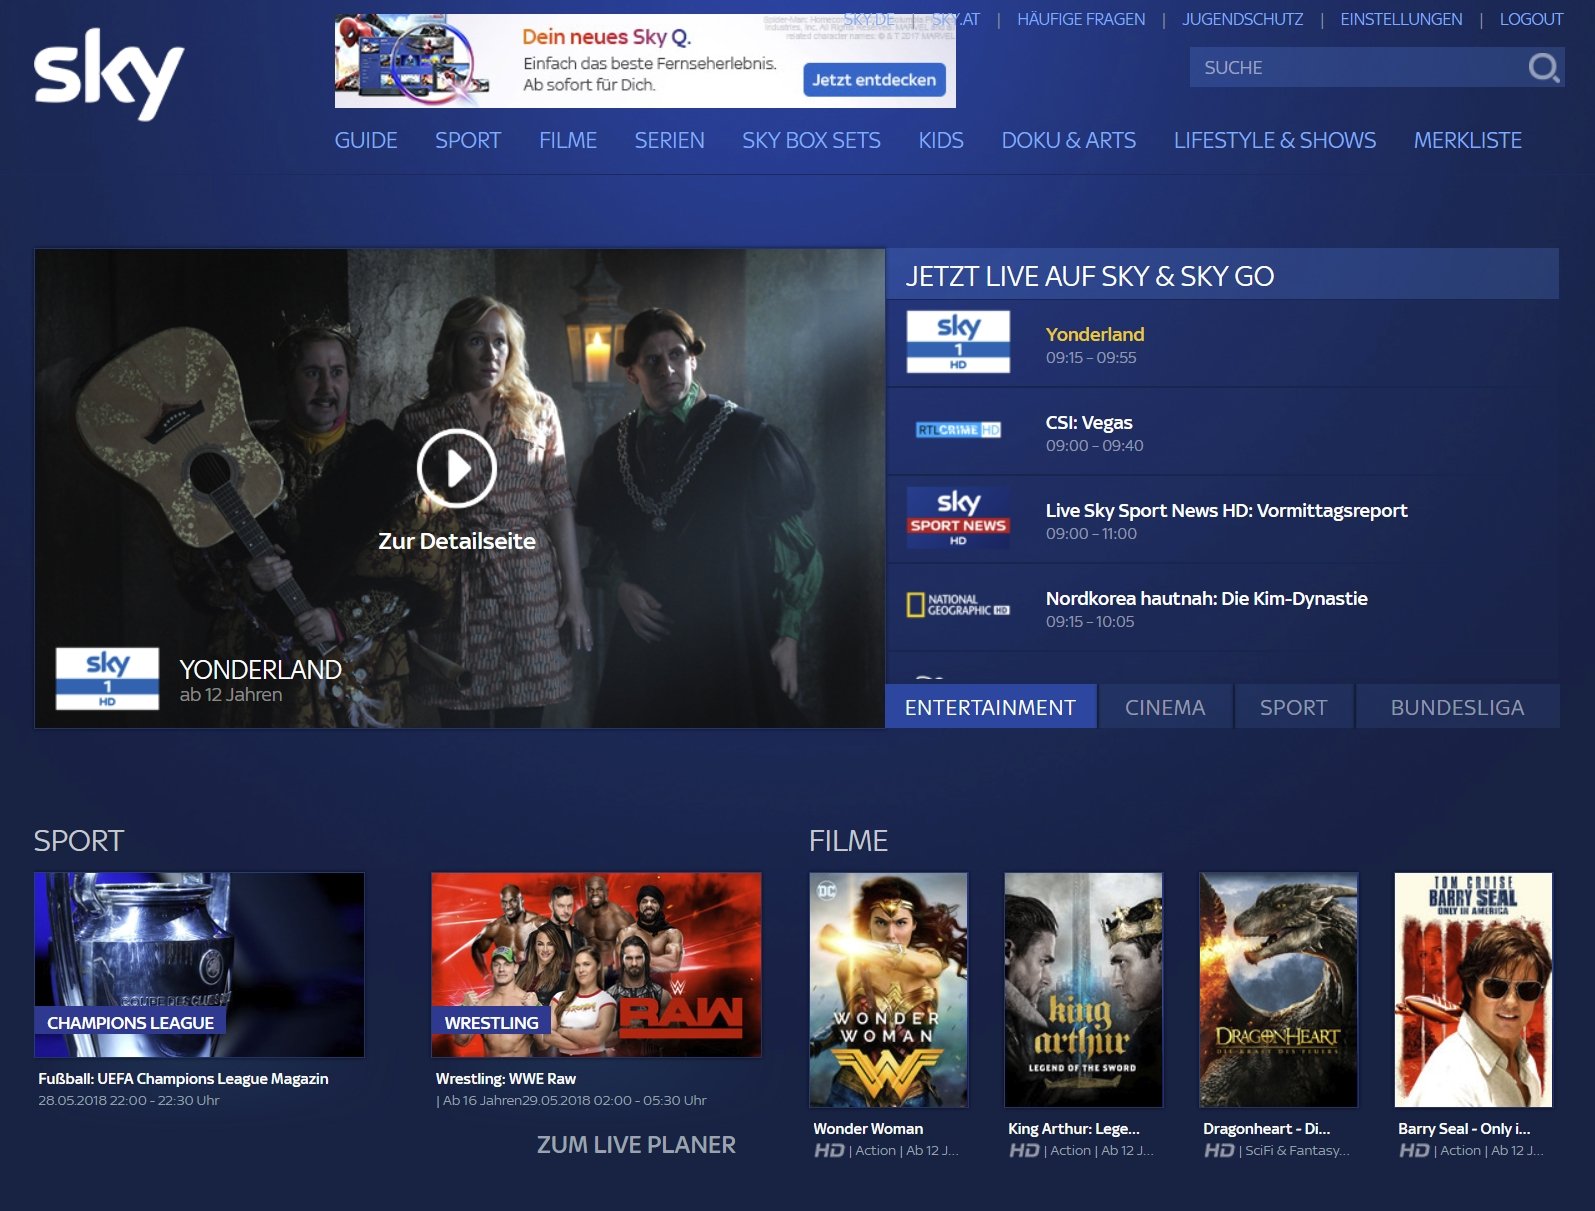Open DOKU & ARTS menu

click(x=1069, y=141)
